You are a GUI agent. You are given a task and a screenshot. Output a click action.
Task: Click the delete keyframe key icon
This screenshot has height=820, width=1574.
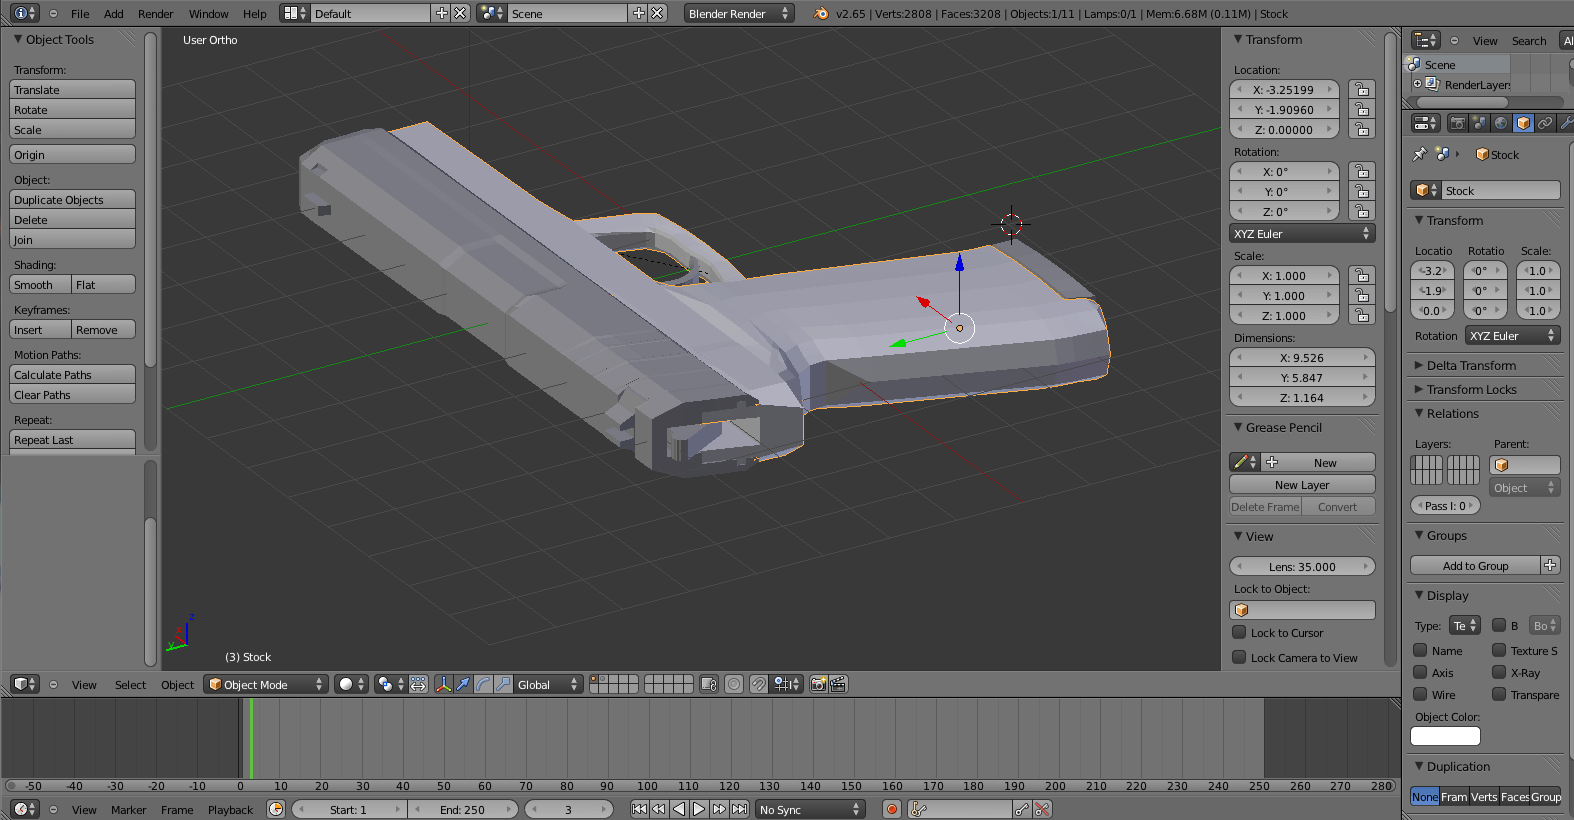tap(1041, 809)
